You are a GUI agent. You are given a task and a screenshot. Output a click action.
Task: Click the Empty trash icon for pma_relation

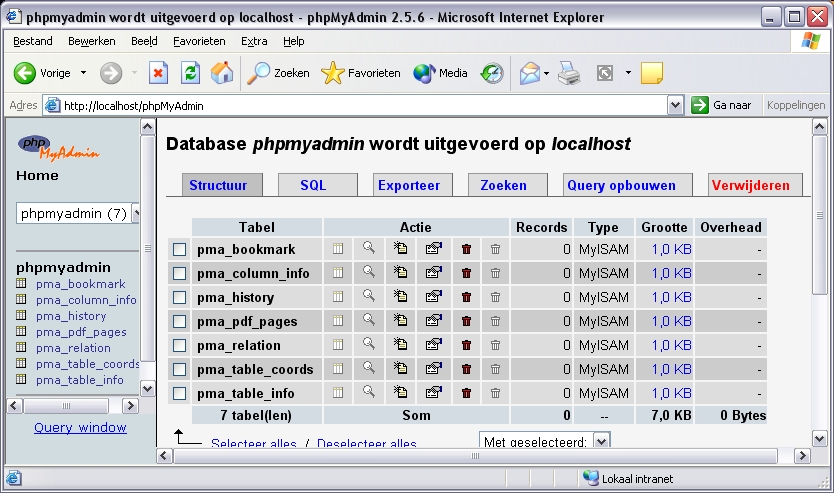click(x=495, y=345)
